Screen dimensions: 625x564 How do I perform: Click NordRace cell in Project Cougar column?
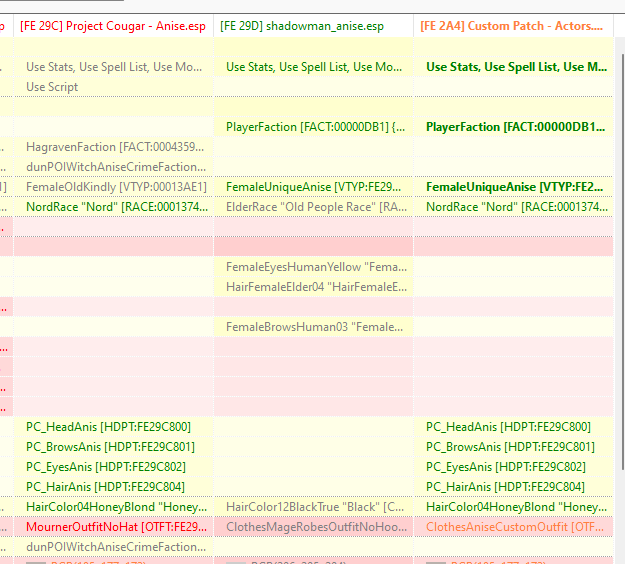(x=113, y=207)
